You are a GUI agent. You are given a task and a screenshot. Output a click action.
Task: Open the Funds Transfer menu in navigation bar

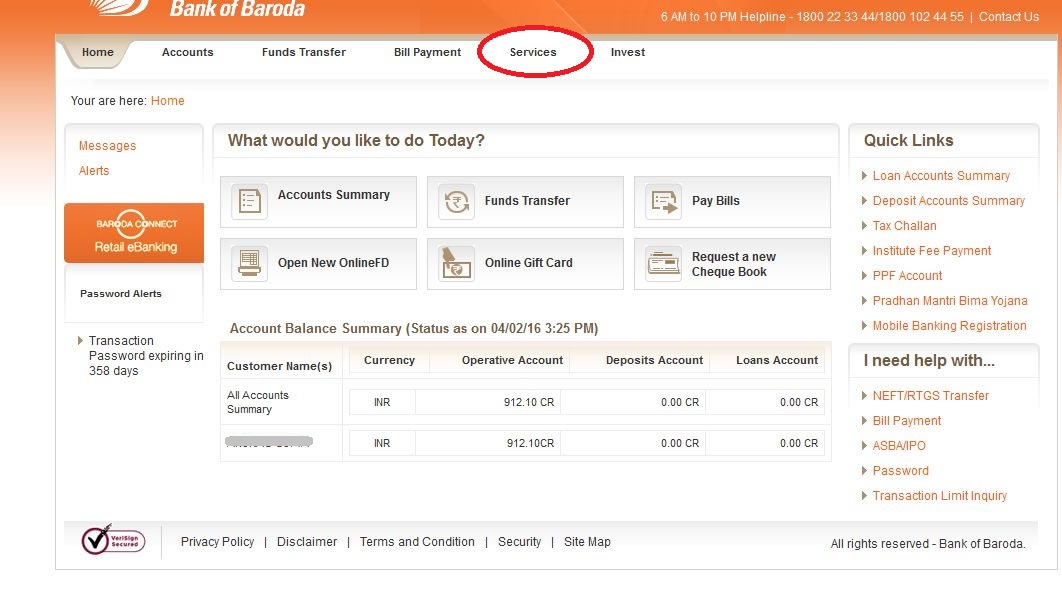pyautogui.click(x=303, y=52)
